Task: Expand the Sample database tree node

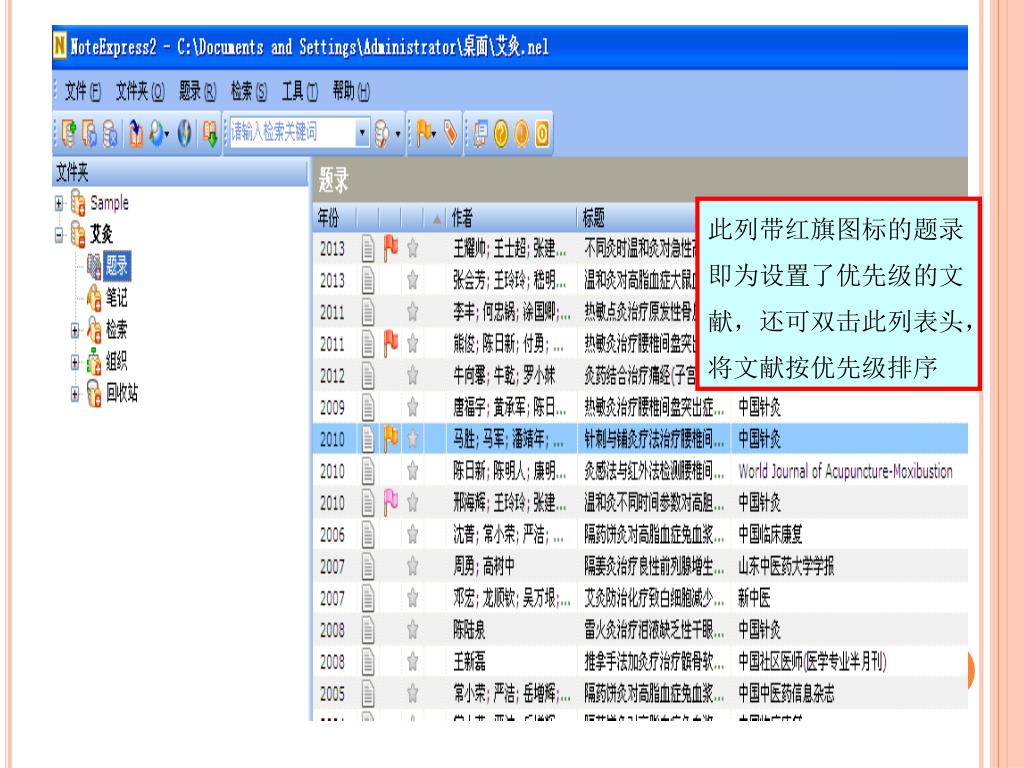Action: (x=59, y=203)
